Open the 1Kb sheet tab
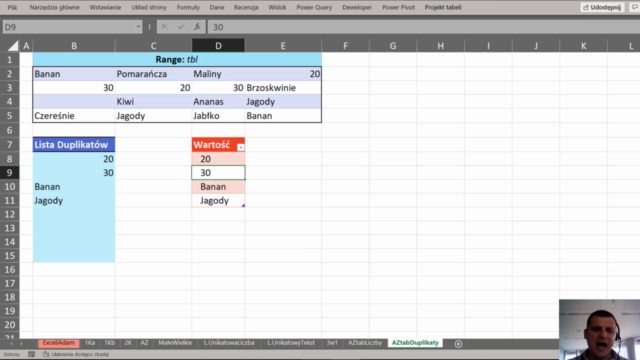640x360 pixels. pos(109,343)
